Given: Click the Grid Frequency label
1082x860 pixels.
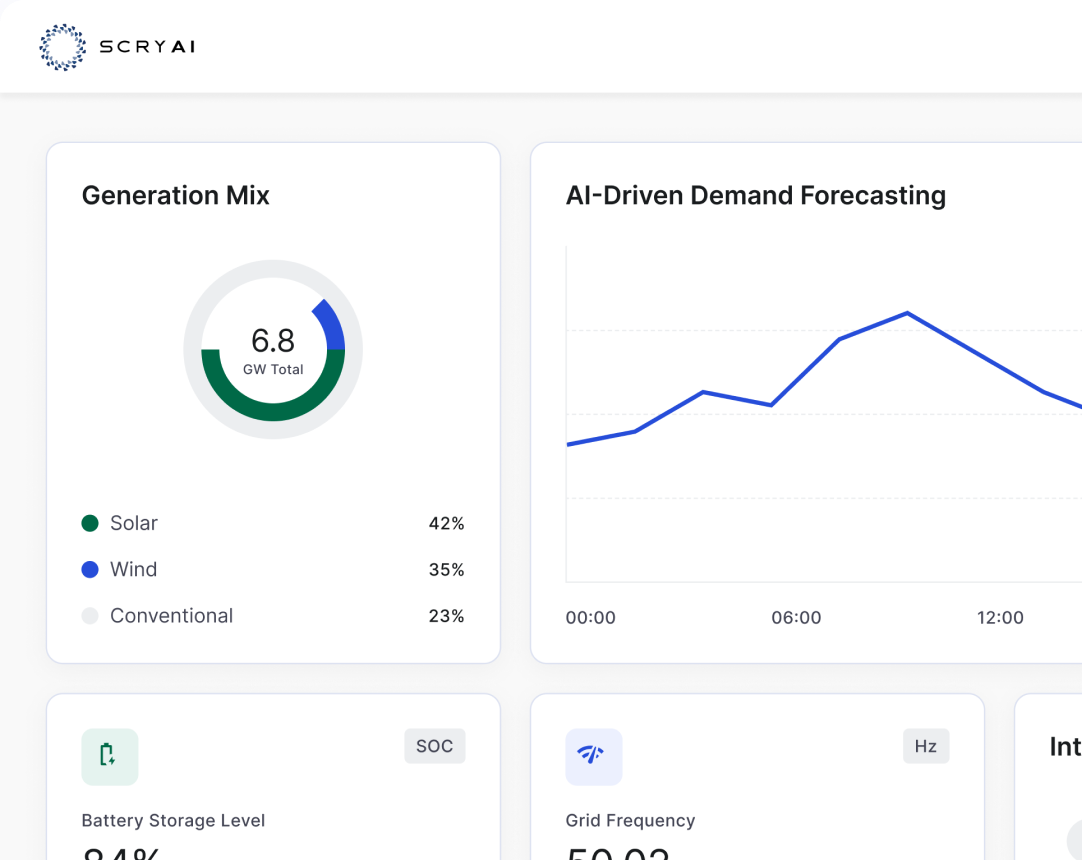Looking at the screenshot, I should tap(630, 821).
